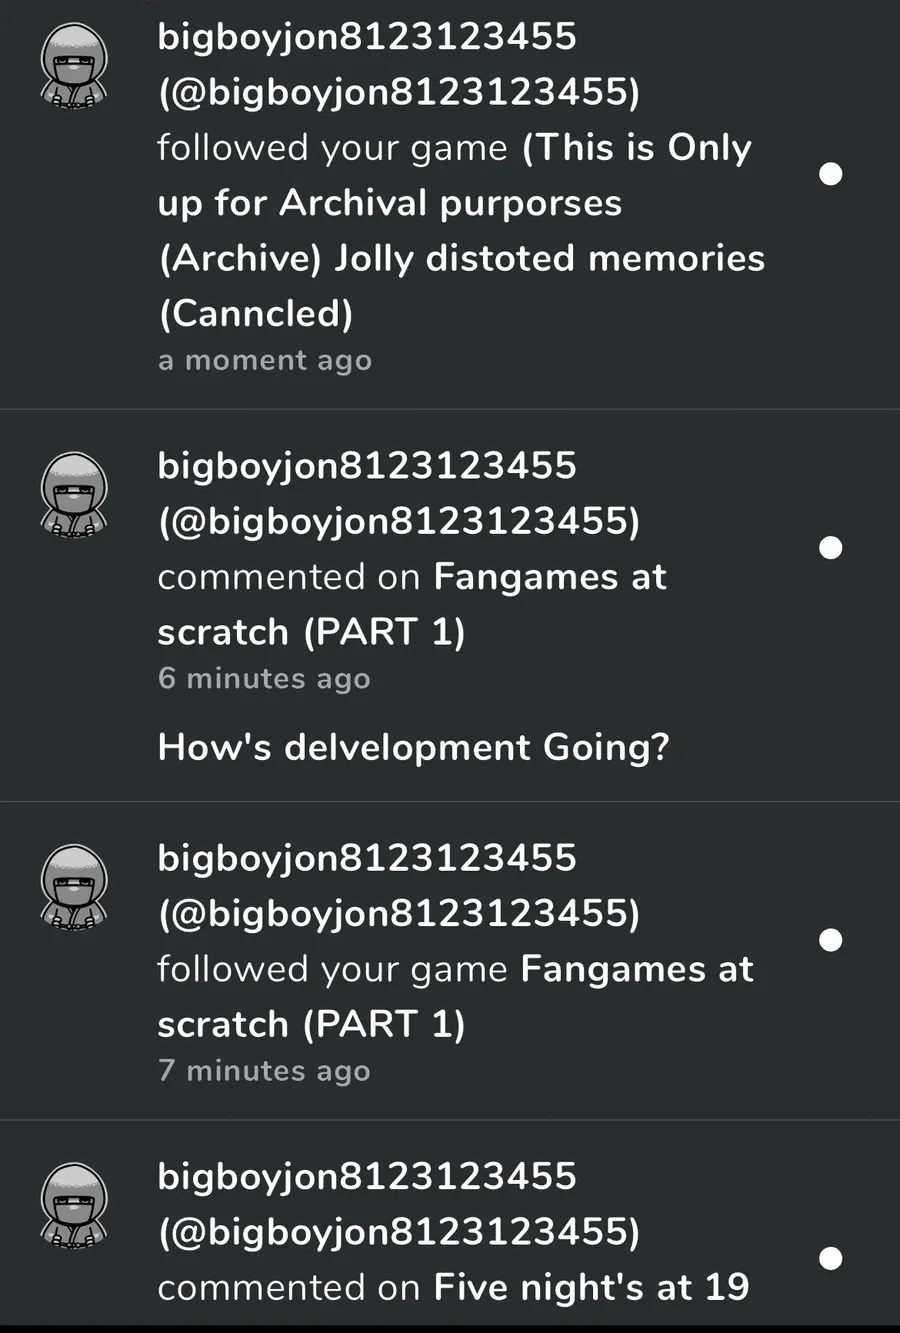900x1333 pixels.
Task: Open the 'Five night's at 19' game link
Action: click(591, 1286)
